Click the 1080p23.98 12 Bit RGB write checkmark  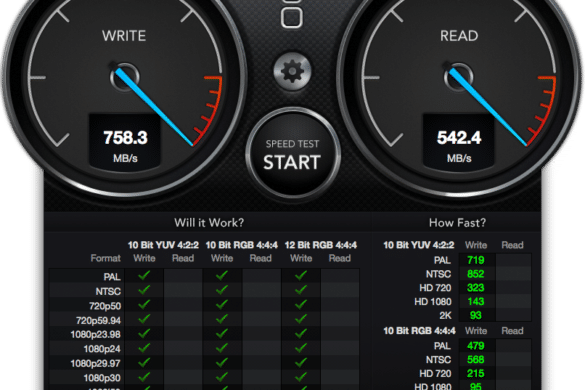(301, 333)
